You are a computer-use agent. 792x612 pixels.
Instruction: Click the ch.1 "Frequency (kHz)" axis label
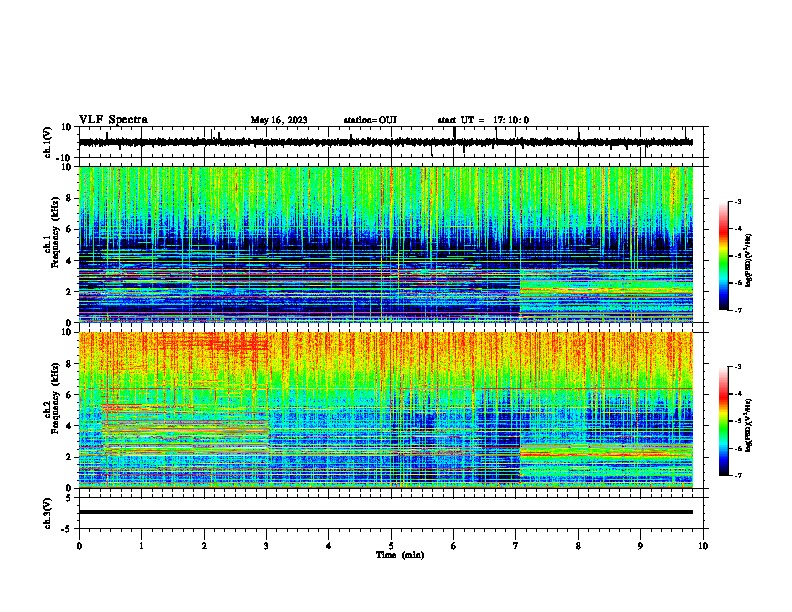54,233
